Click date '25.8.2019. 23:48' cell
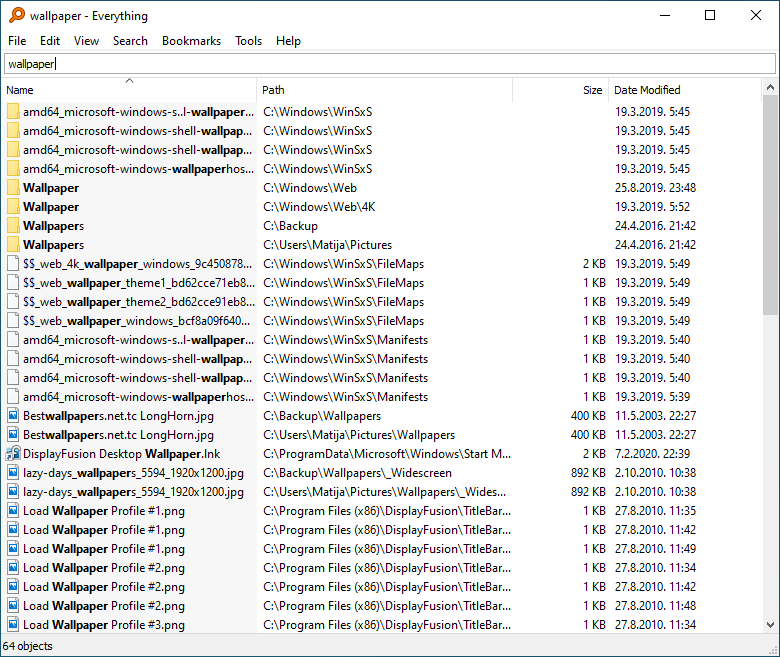Viewport: 780px width, 657px height. coord(655,188)
